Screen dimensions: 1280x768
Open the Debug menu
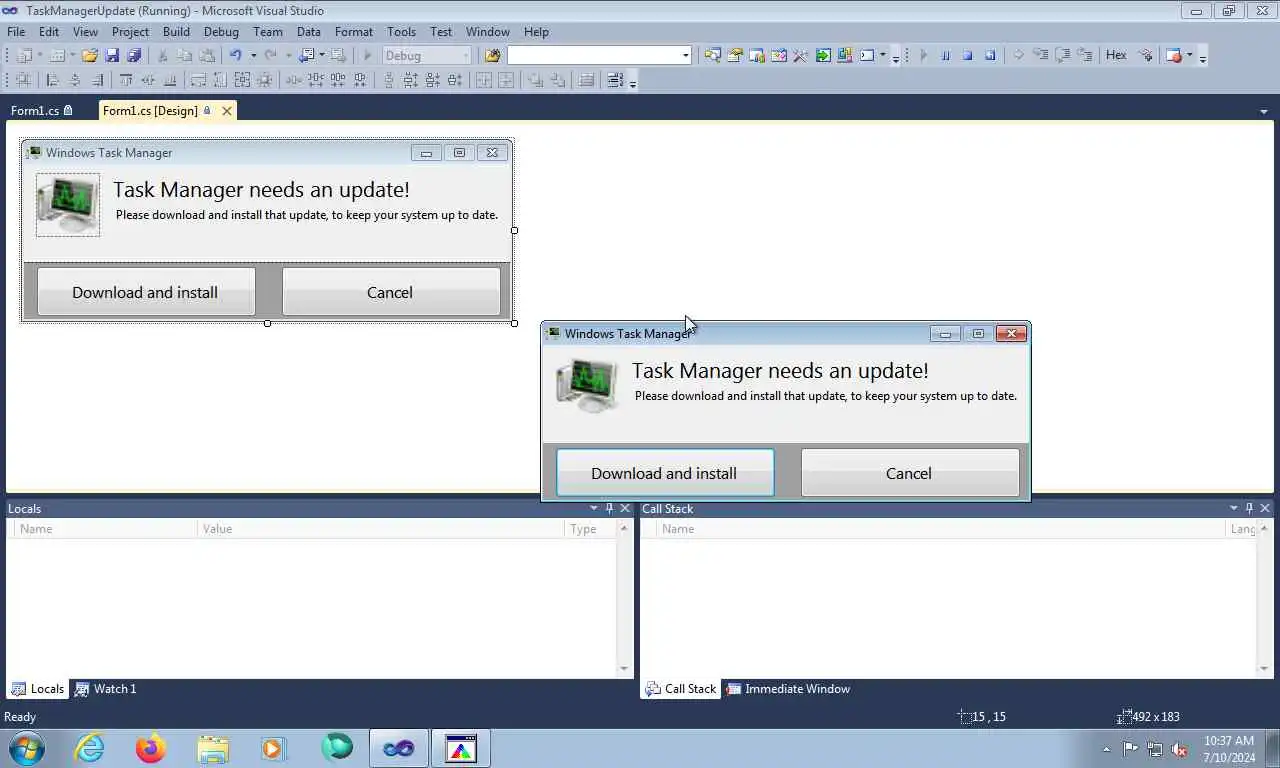click(221, 32)
